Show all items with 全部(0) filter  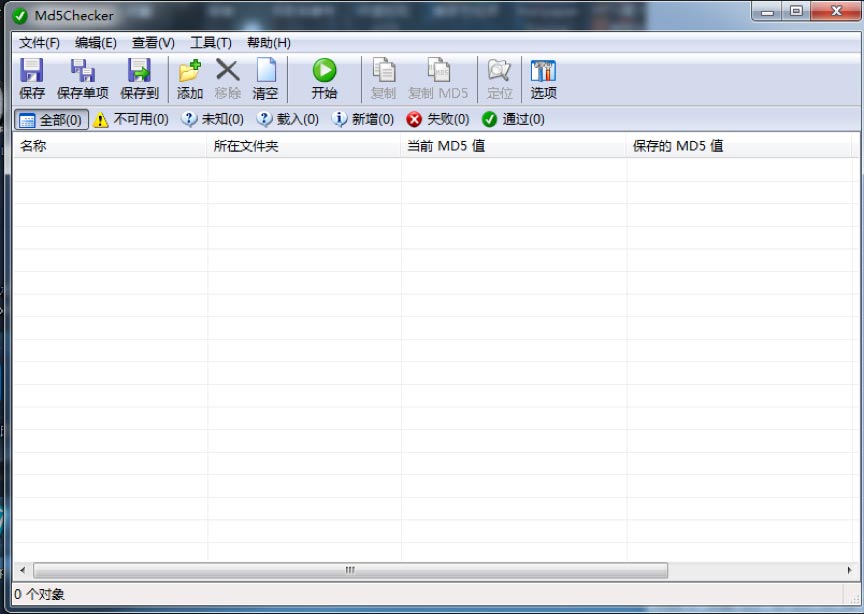[51, 120]
